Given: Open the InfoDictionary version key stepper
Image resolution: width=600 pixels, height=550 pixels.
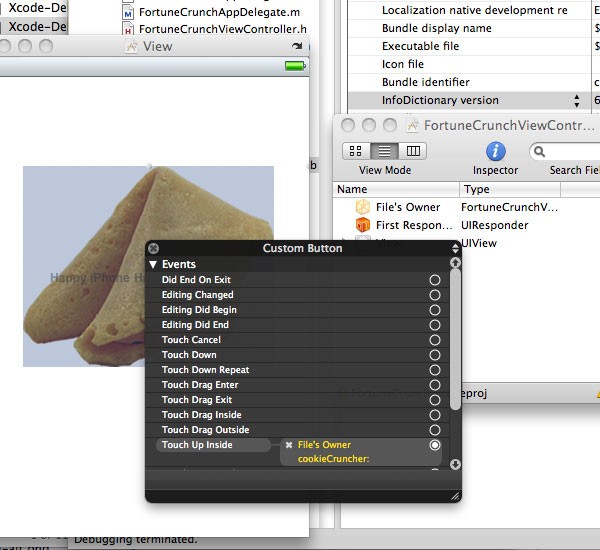Looking at the screenshot, I should (x=577, y=101).
